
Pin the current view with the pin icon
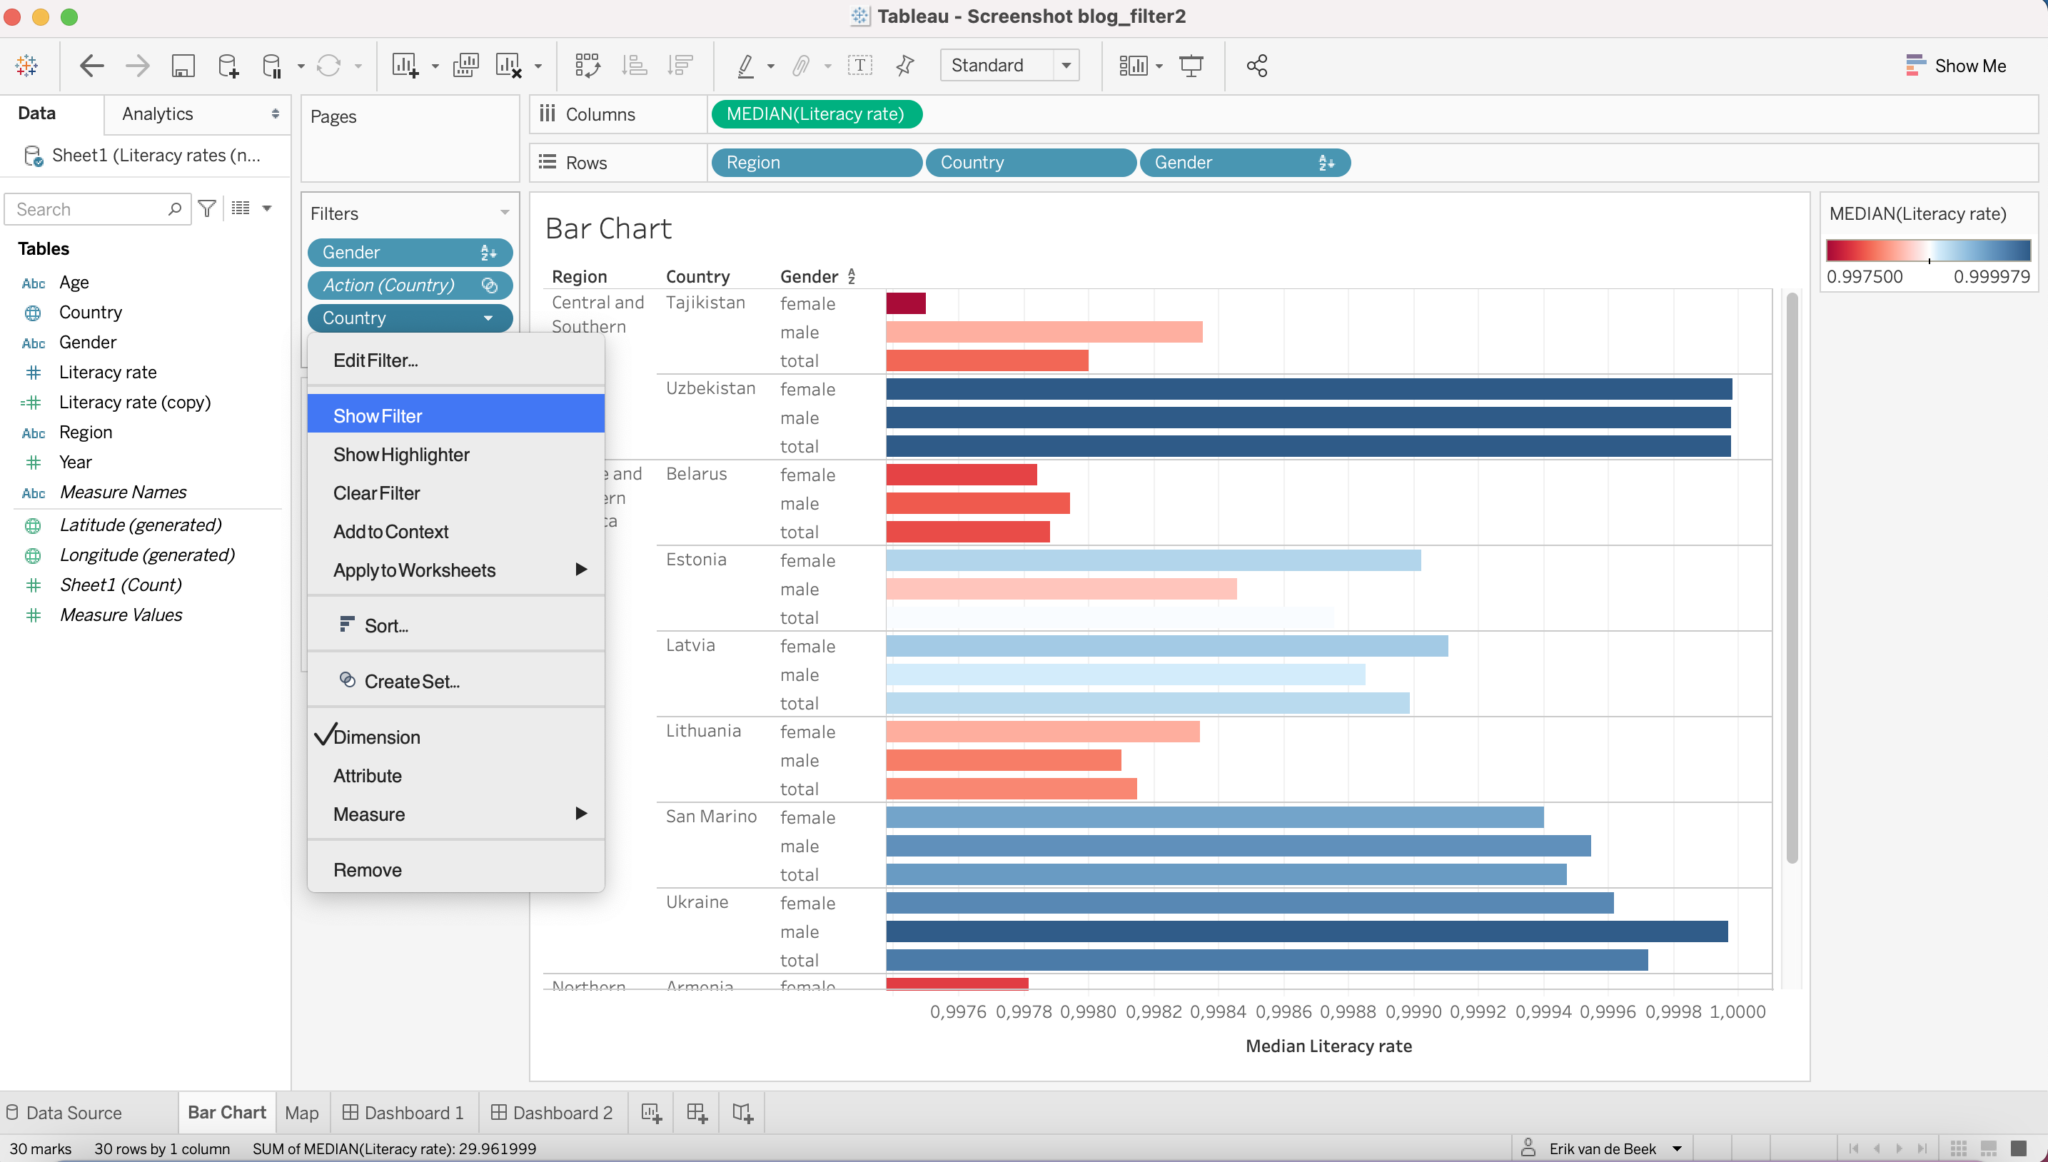(903, 65)
